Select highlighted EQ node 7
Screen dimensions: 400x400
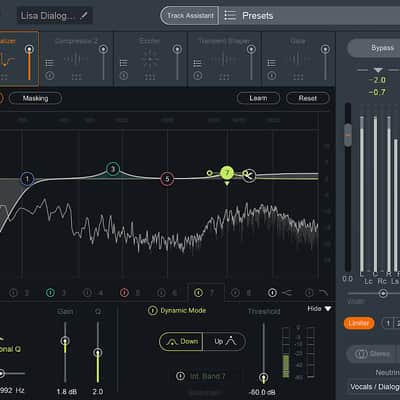click(227, 173)
